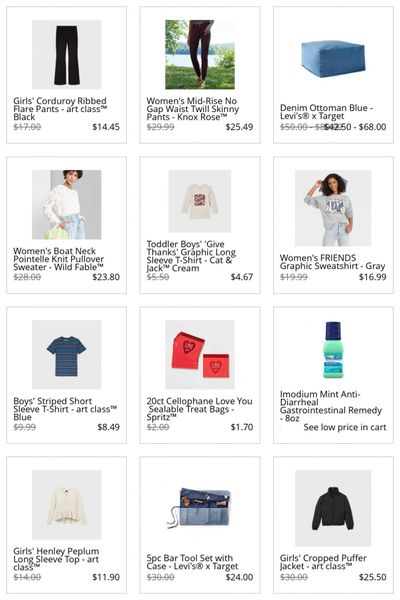The image size is (400, 600).
Task: Click the Girls' Cropped Puffer Jacket title
Action: pos(323,562)
